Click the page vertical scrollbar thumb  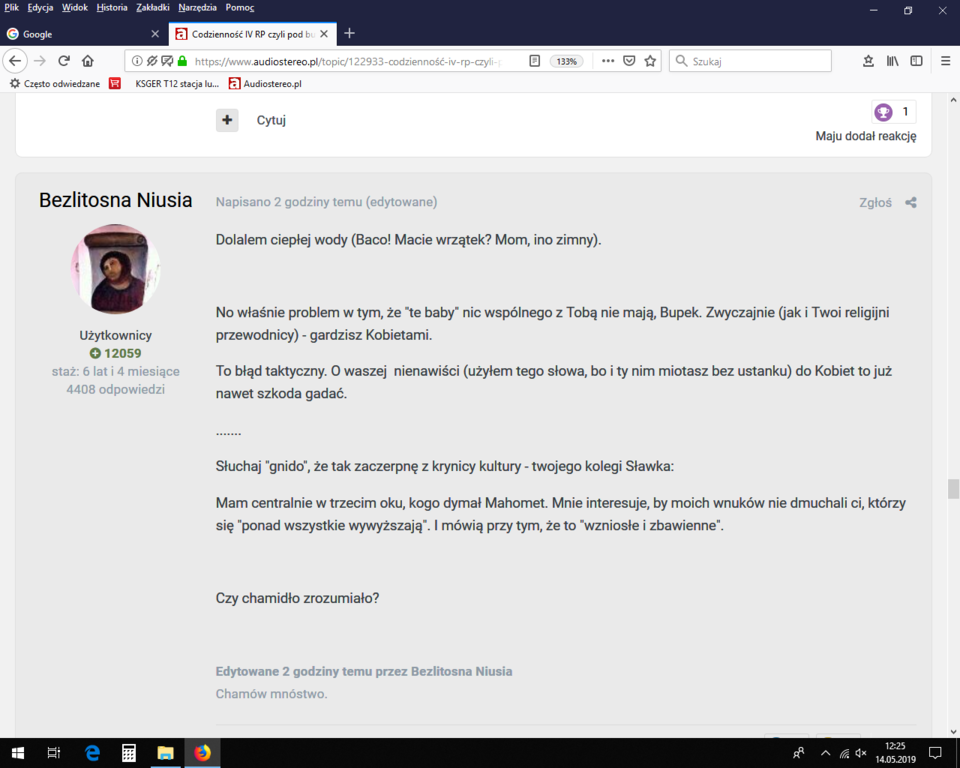pos(953,489)
